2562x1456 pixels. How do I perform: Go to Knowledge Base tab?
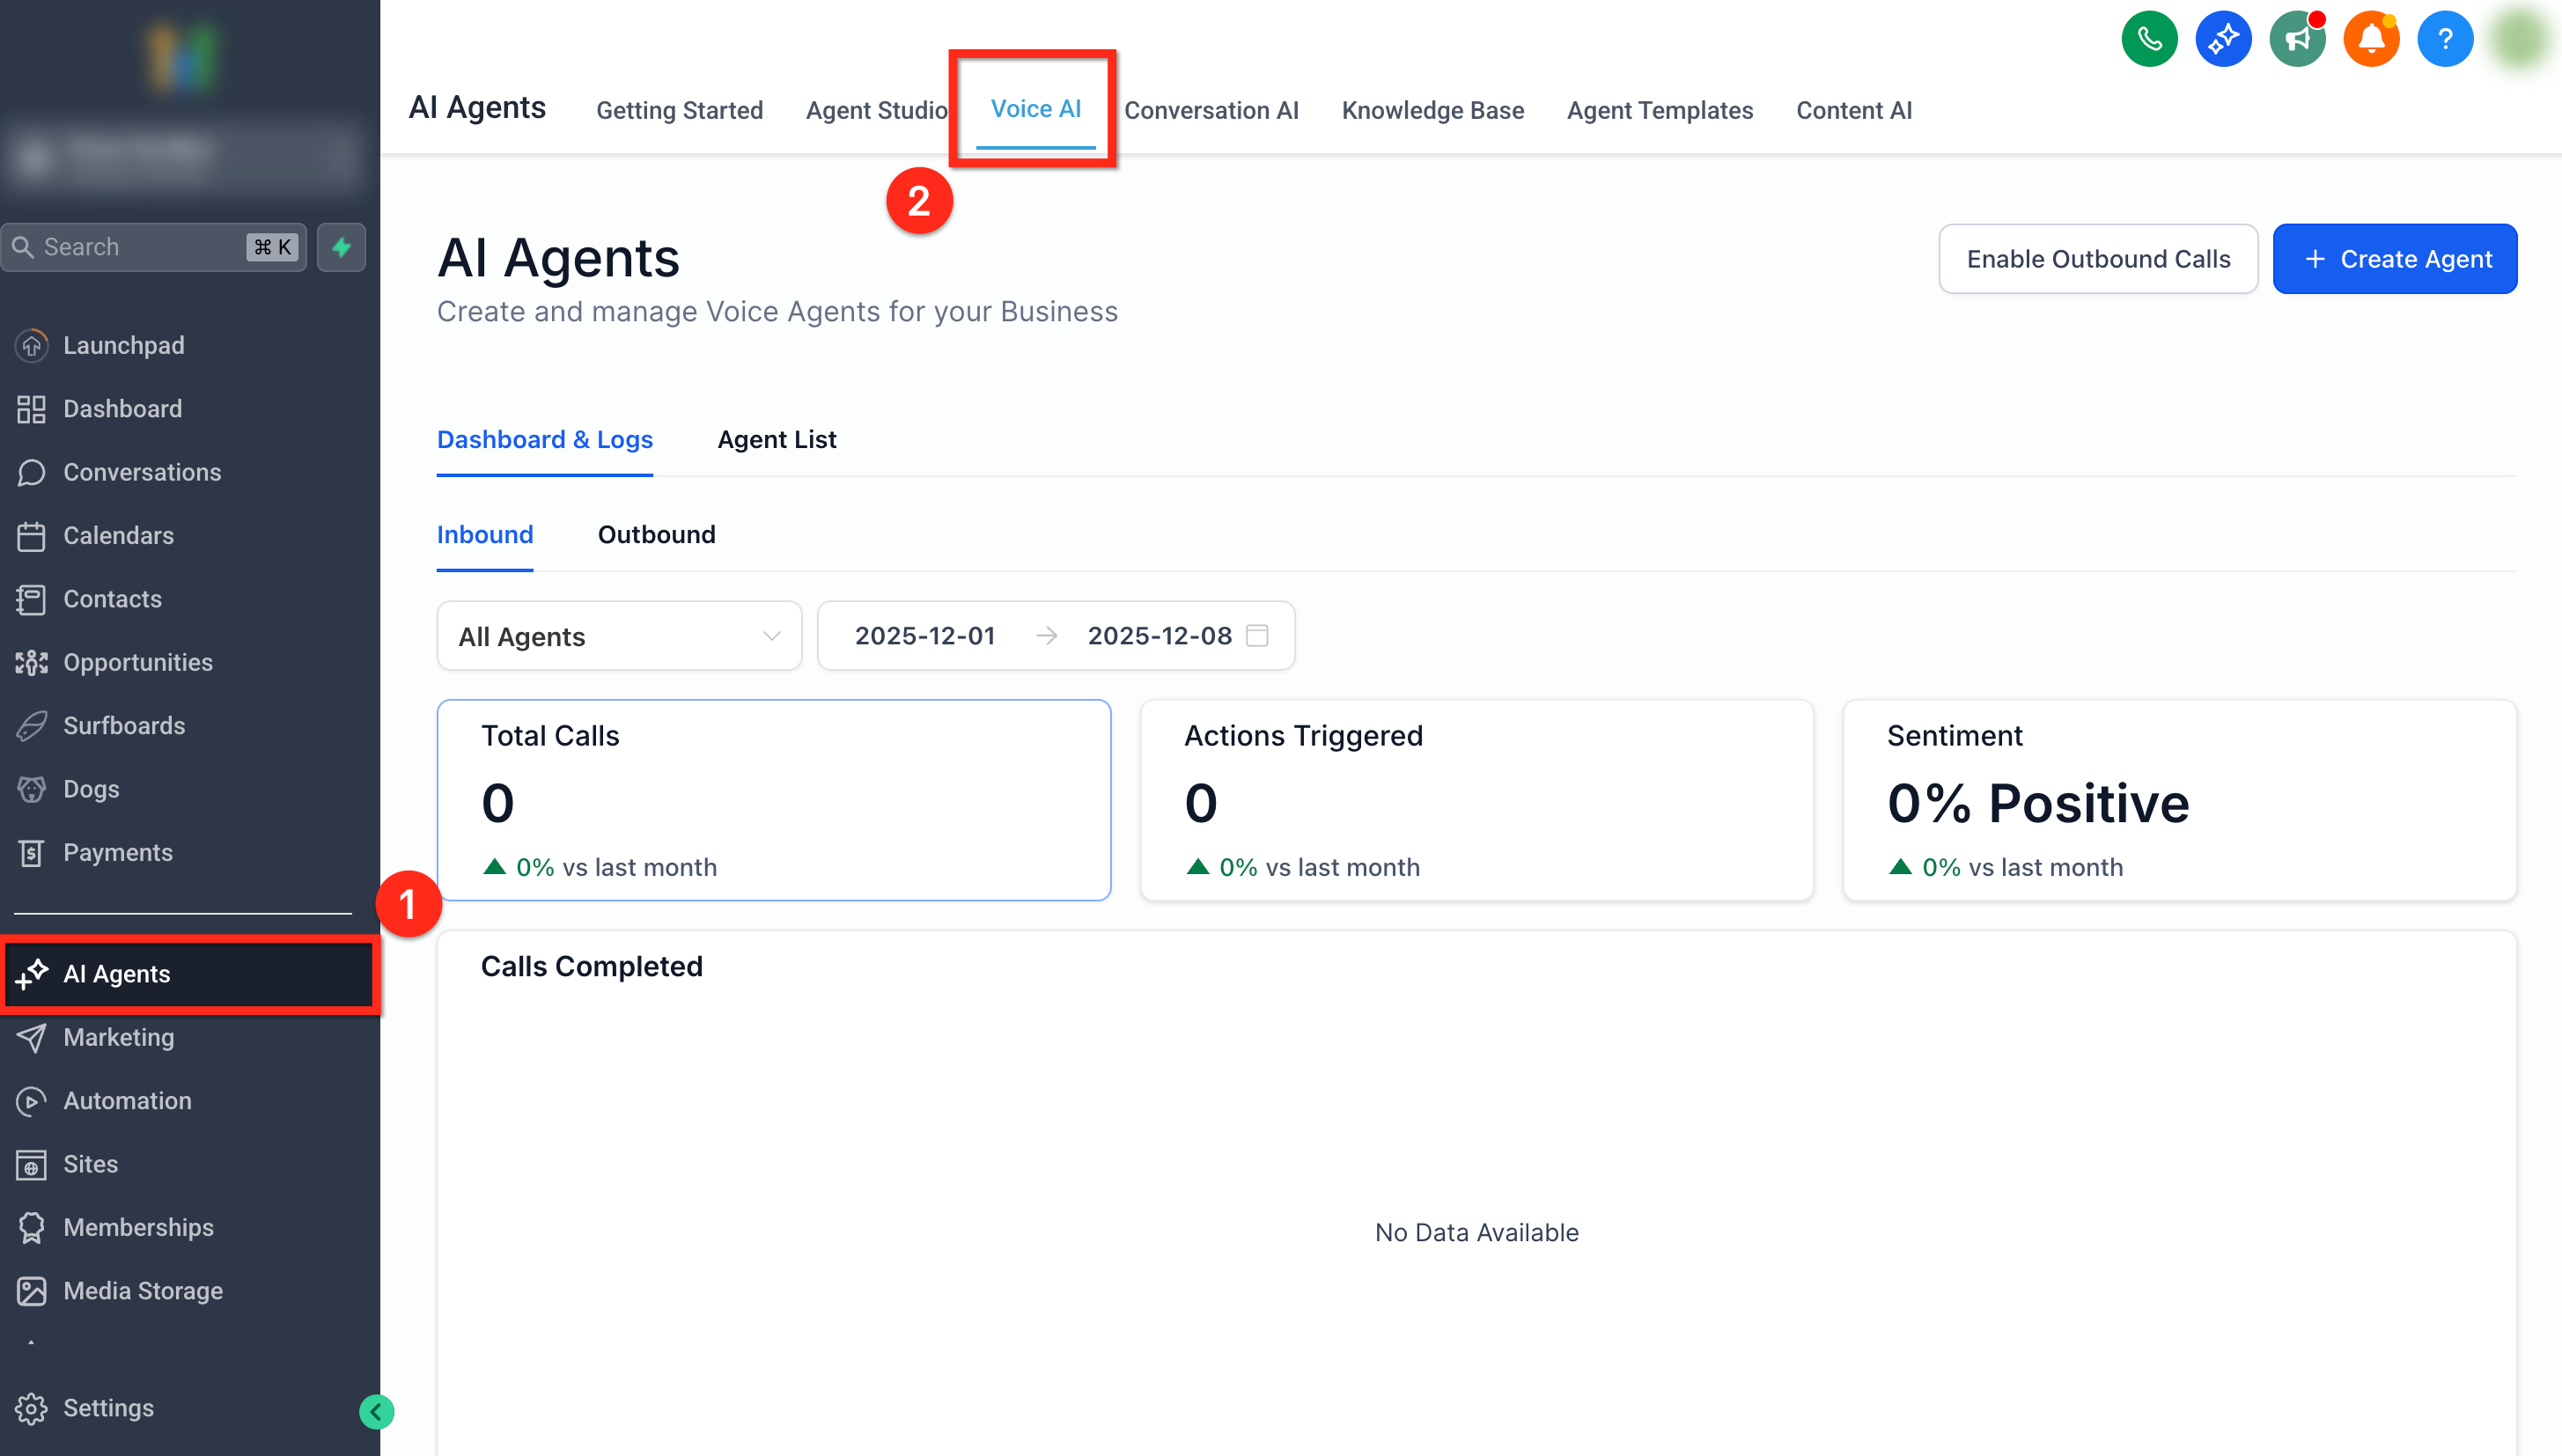point(1432,110)
